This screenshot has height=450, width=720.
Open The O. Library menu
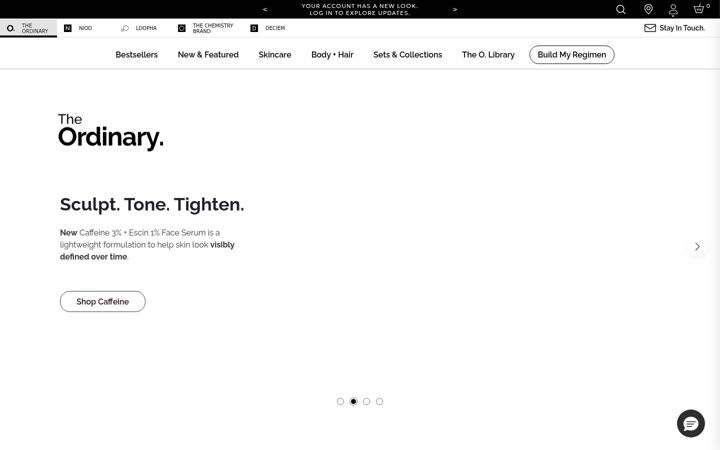[x=488, y=55]
